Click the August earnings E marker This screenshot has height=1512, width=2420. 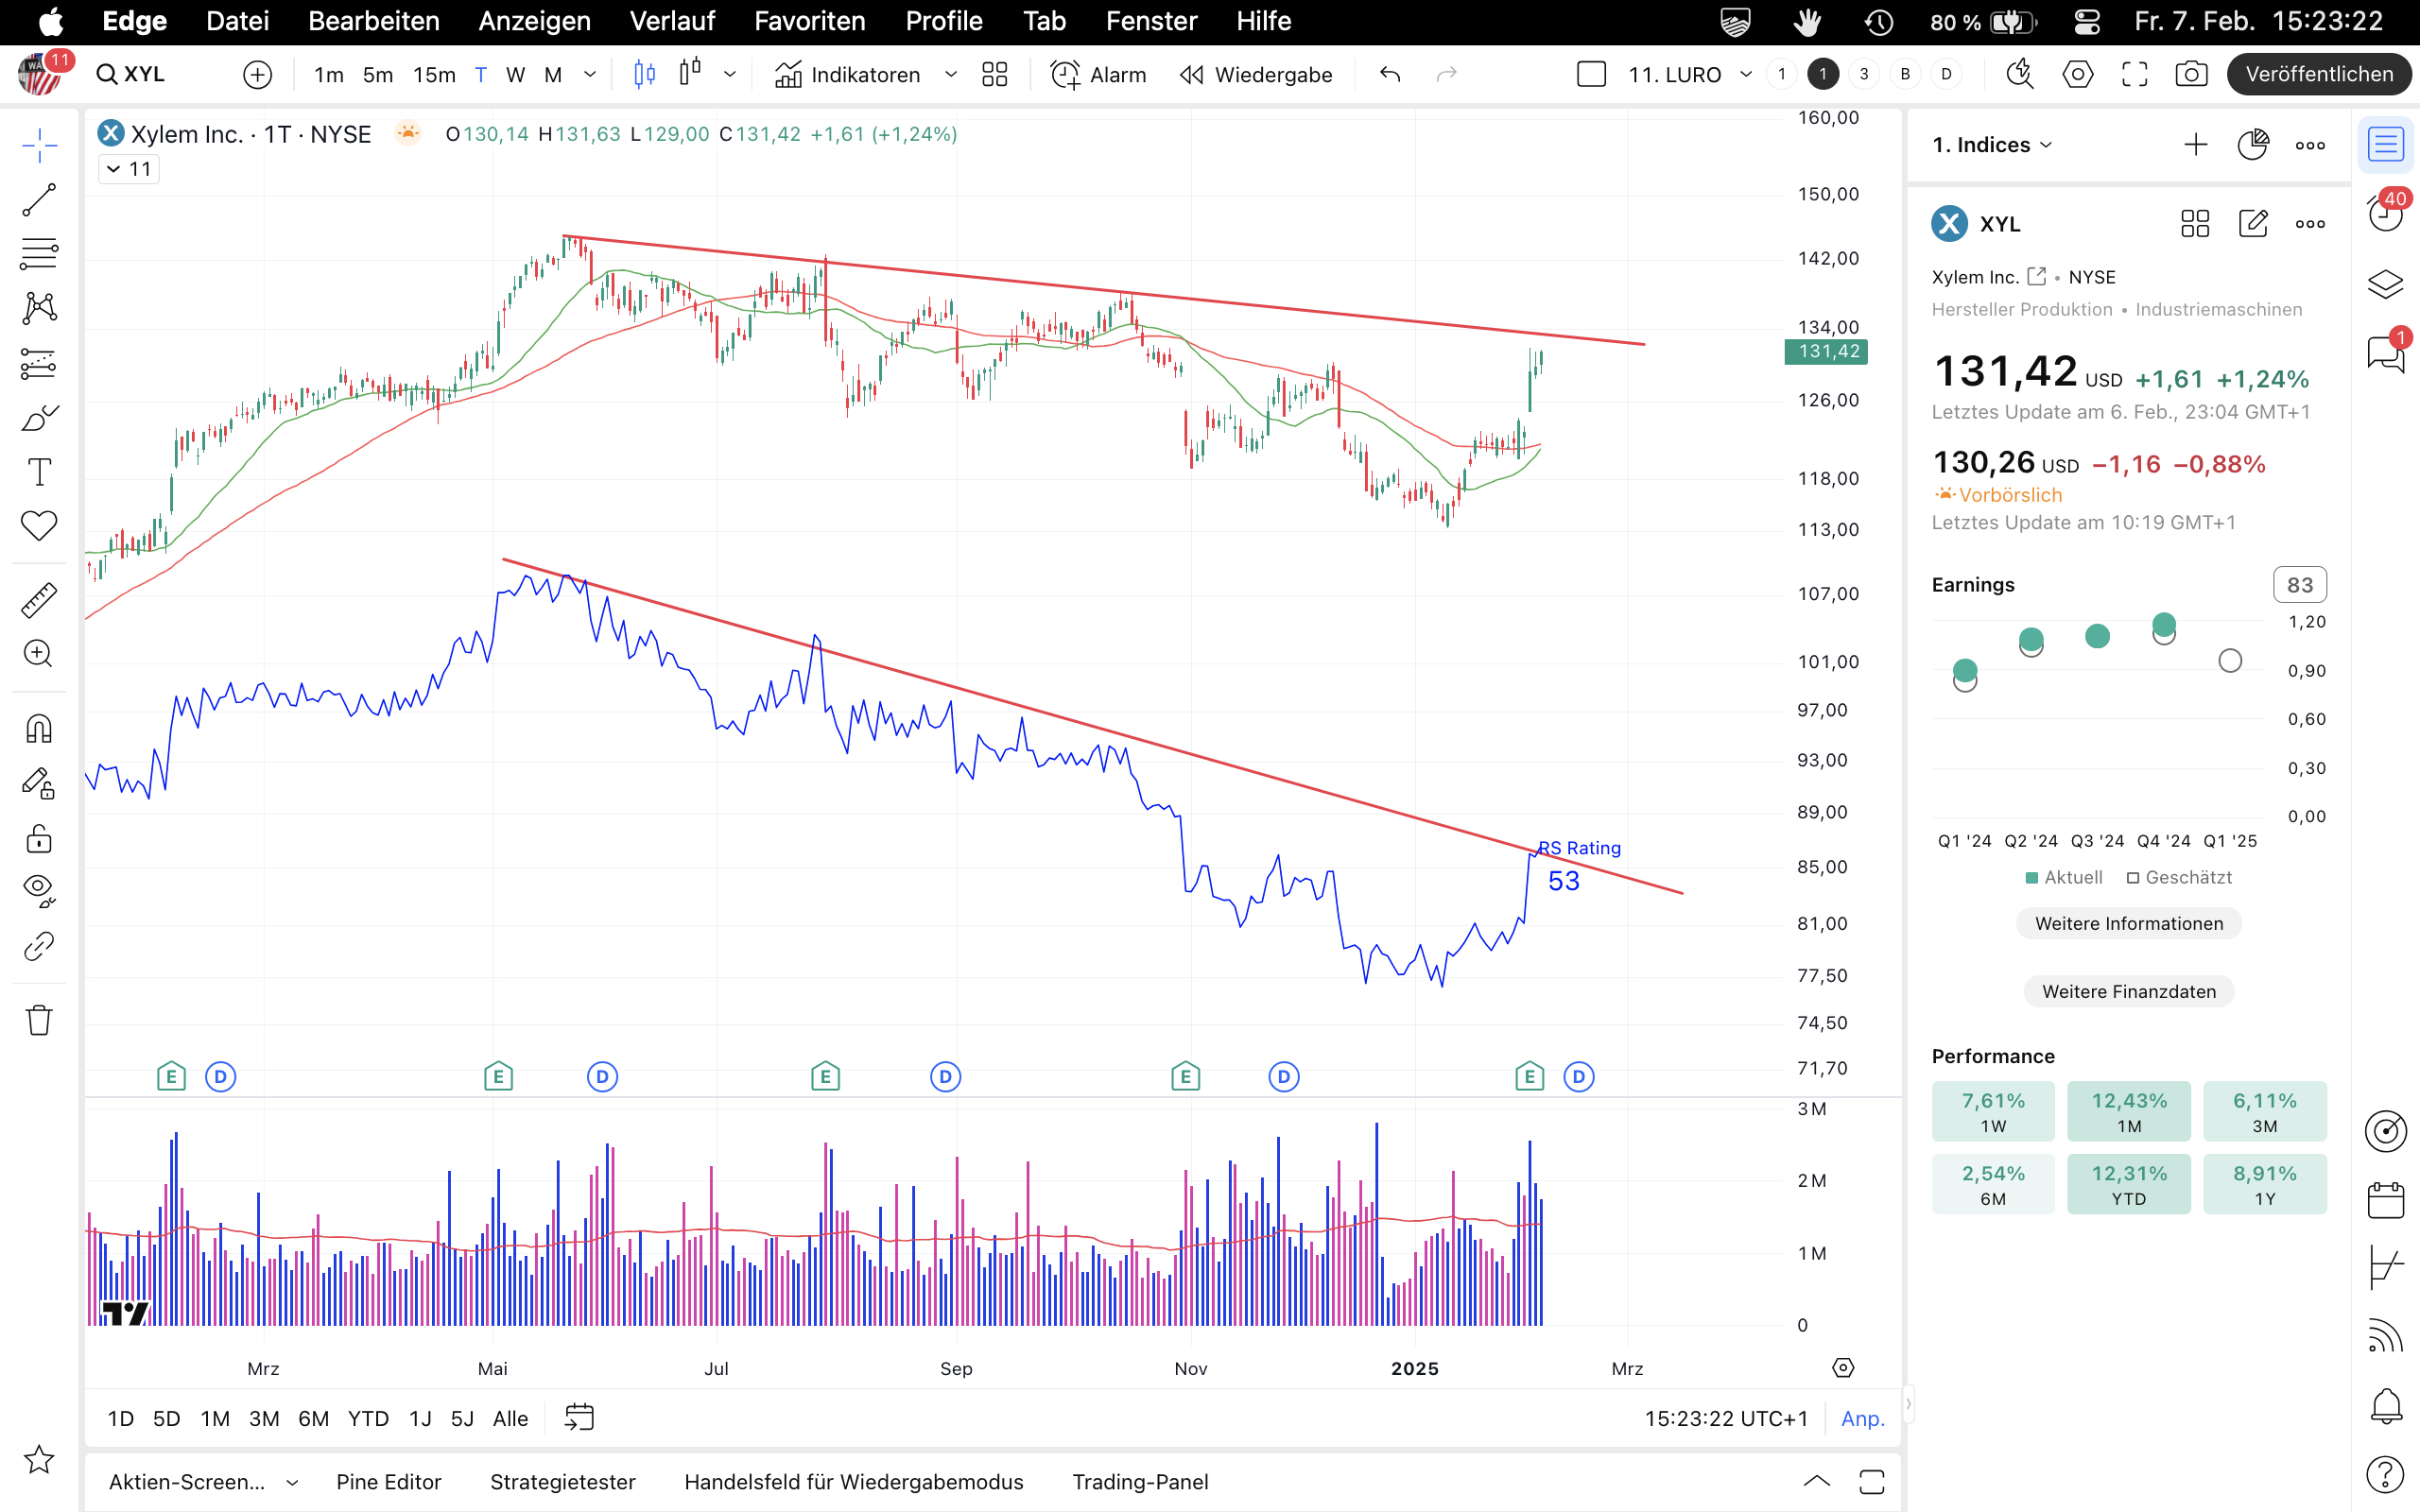click(x=825, y=1077)
